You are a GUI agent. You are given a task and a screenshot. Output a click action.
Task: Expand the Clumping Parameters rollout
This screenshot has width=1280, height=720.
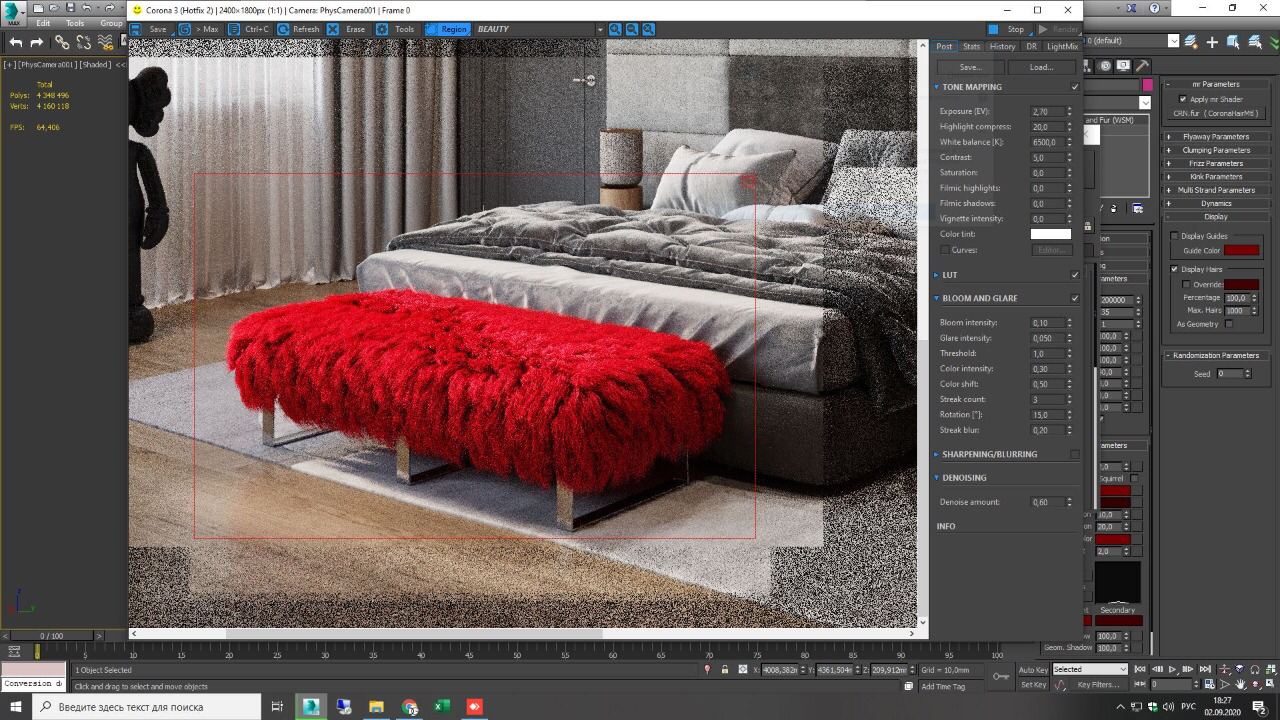pos(1215,150)
